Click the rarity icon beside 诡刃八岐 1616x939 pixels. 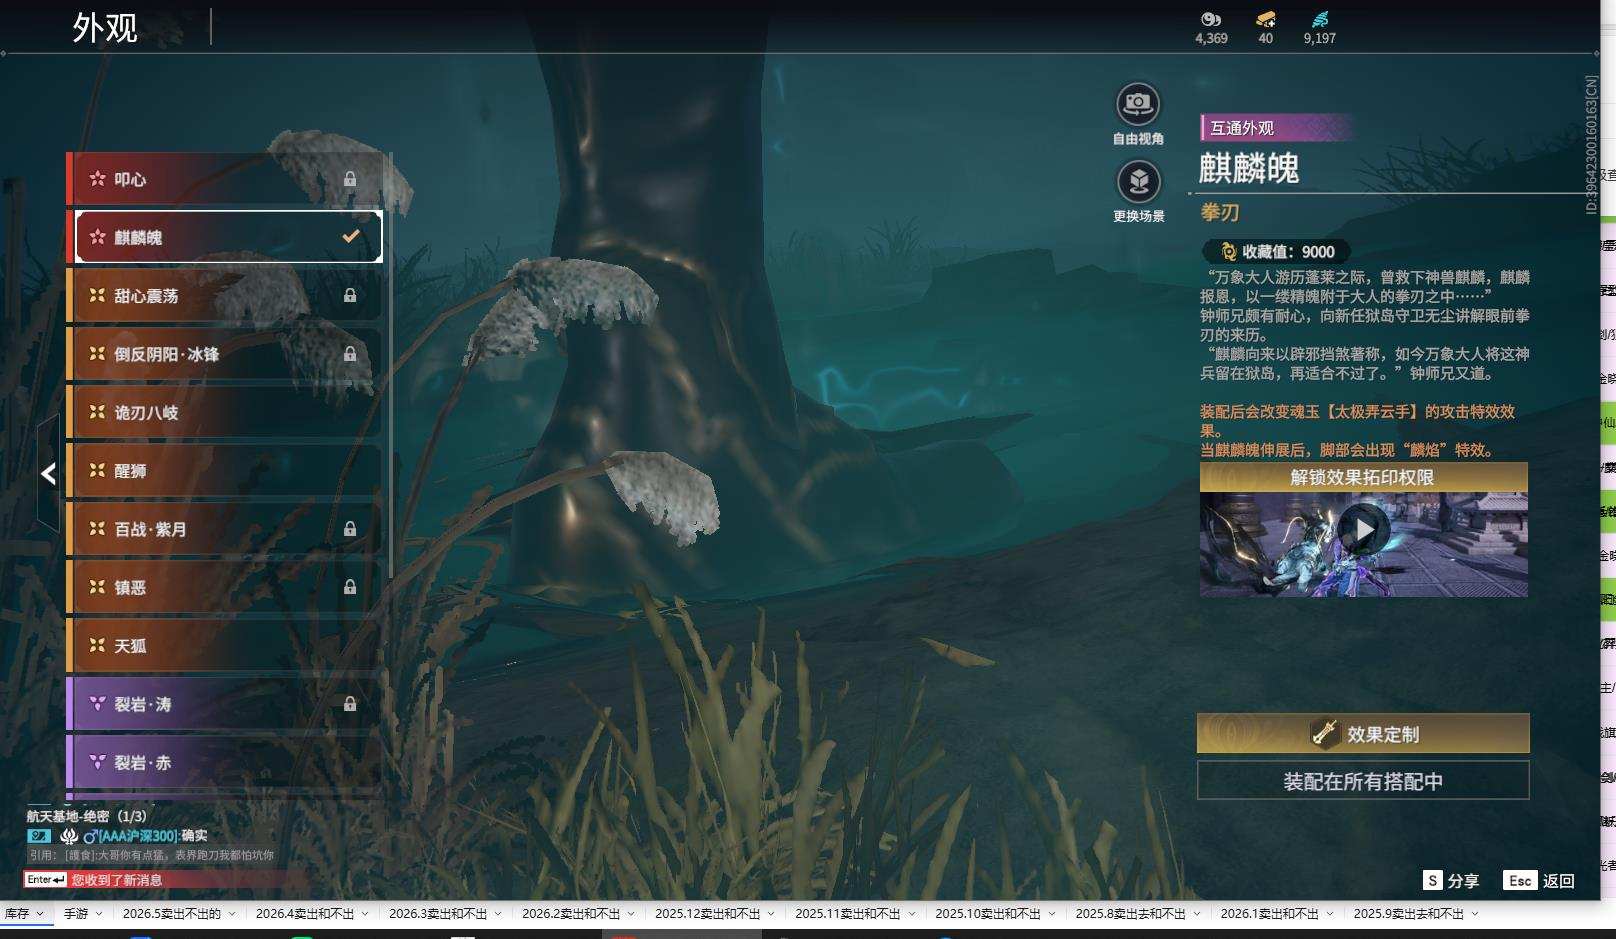click(x=97, y=412)
